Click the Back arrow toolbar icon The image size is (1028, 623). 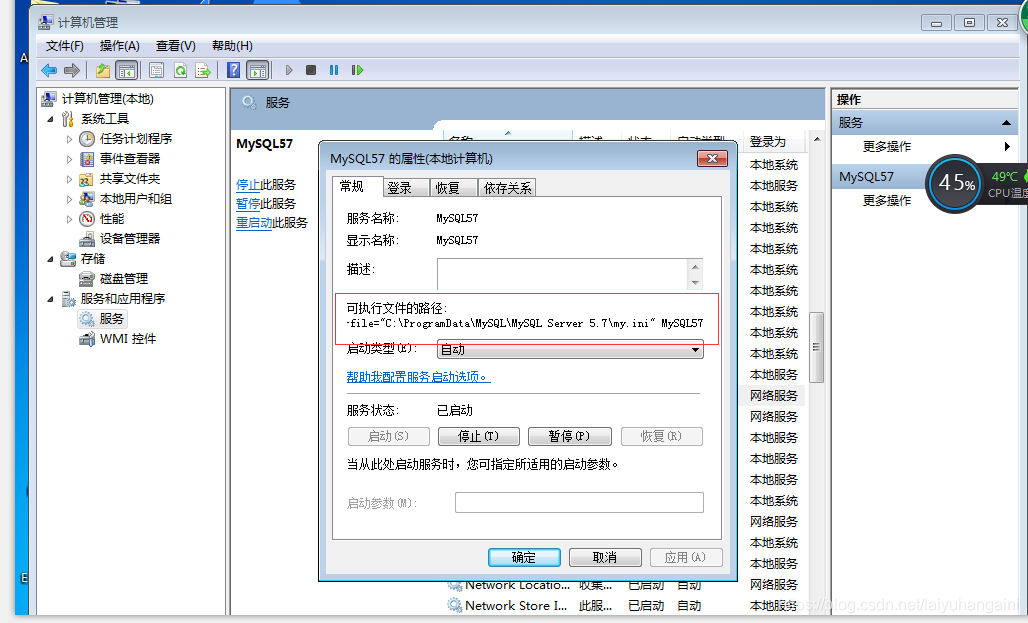coord(49,70)
